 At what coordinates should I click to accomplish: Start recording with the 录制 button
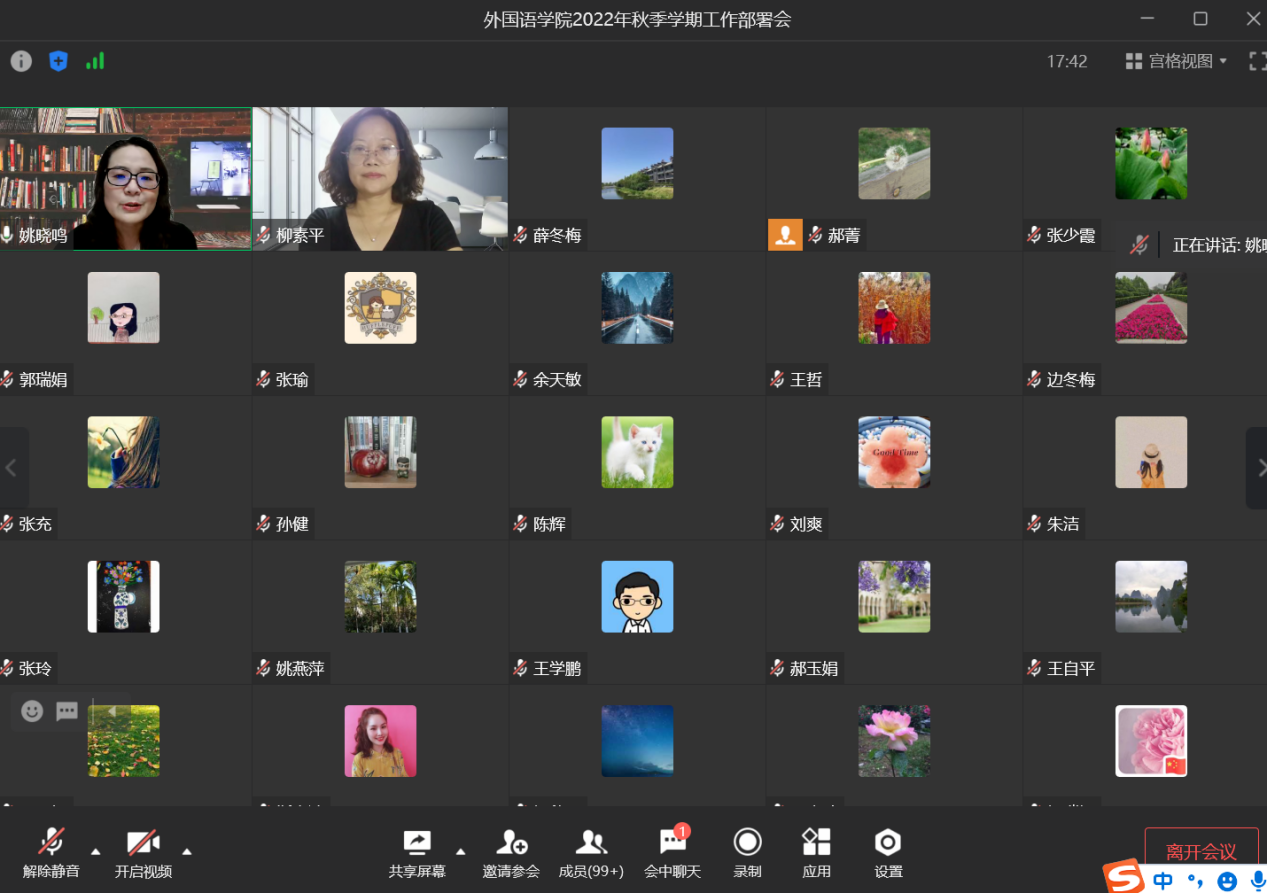tap(747, 852)
